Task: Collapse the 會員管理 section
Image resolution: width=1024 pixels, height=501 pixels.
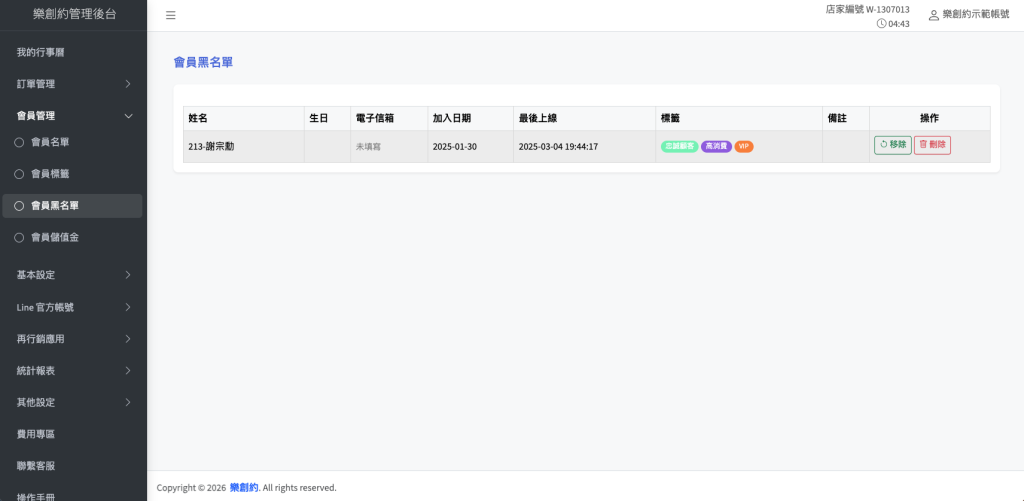Action: coord(128,116)
